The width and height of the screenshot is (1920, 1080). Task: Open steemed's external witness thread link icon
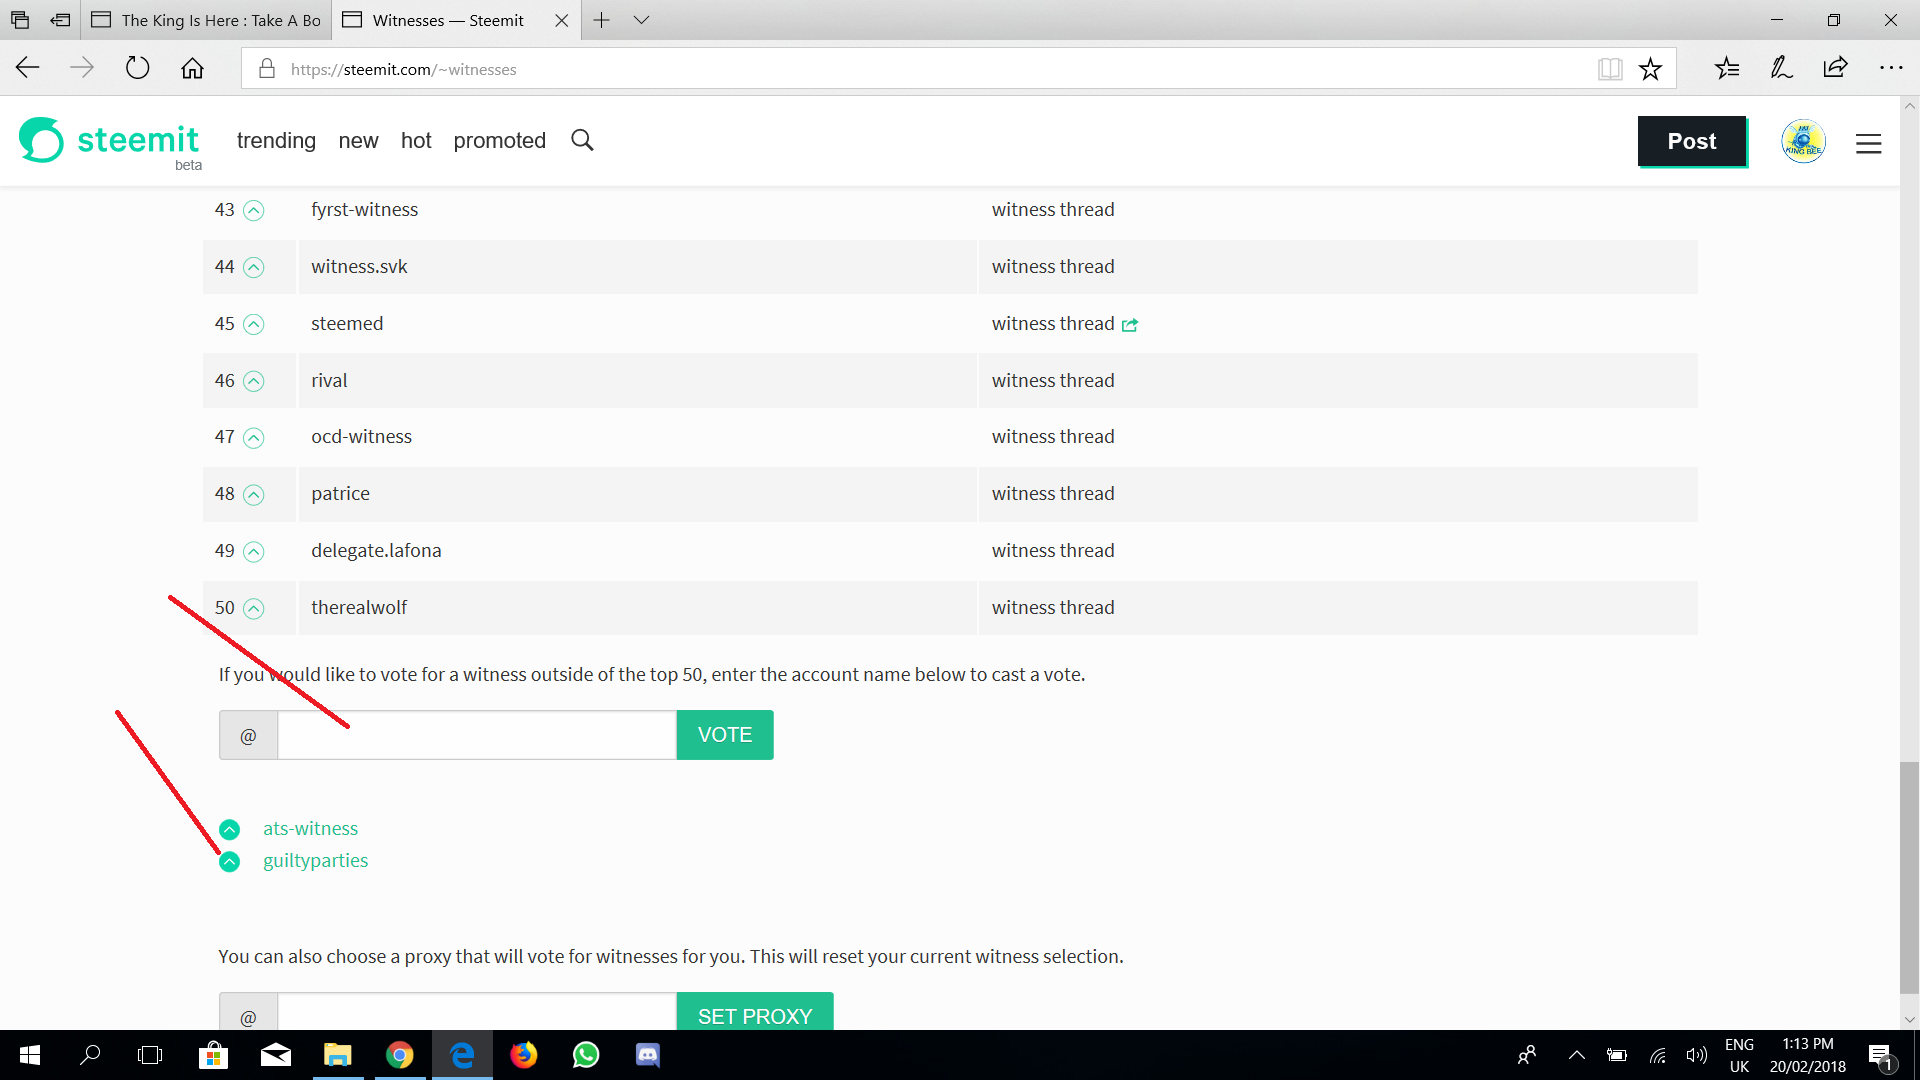click(x=1130, y=325)
